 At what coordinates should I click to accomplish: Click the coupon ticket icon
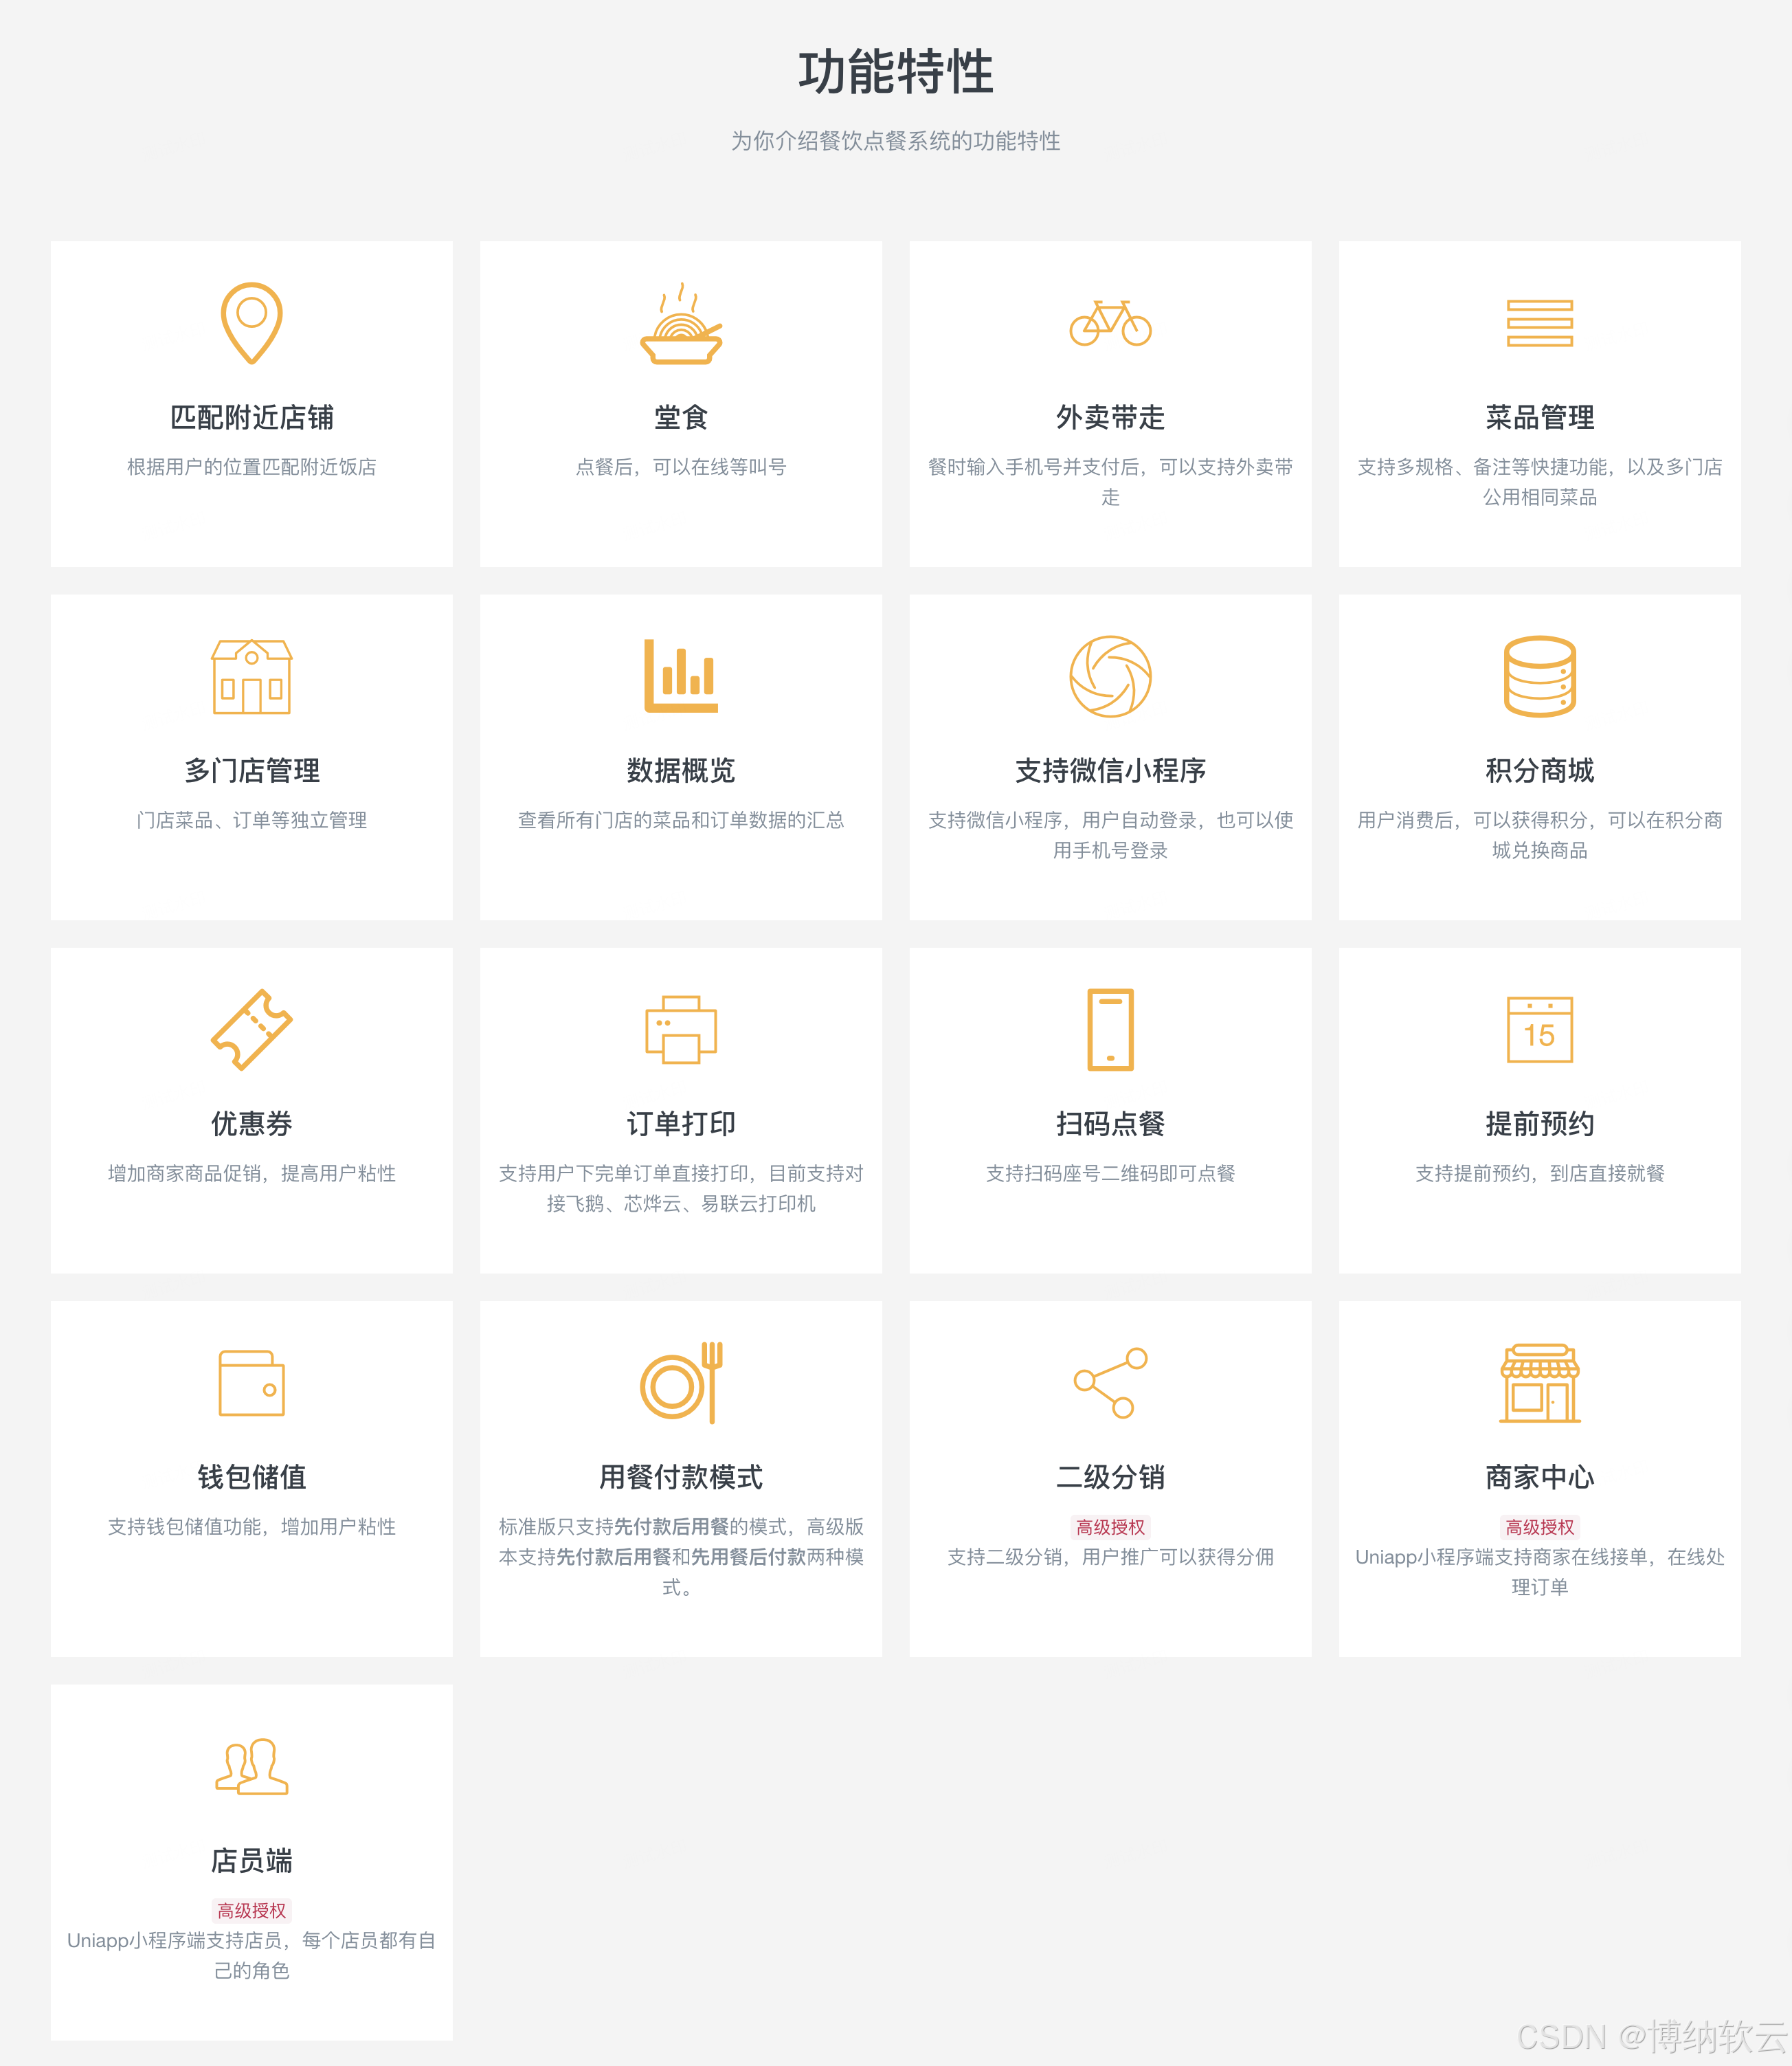[x=251, y=1029]
